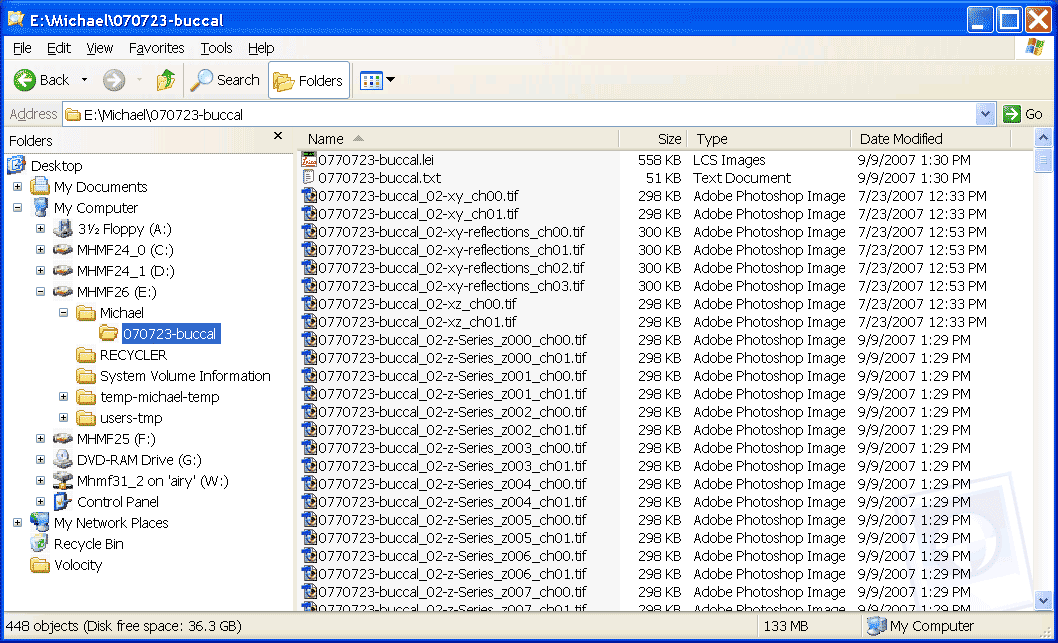1058x643 pixels.
Task: Collapse the Michael folder tree node
Action: (x=63, y=313)
